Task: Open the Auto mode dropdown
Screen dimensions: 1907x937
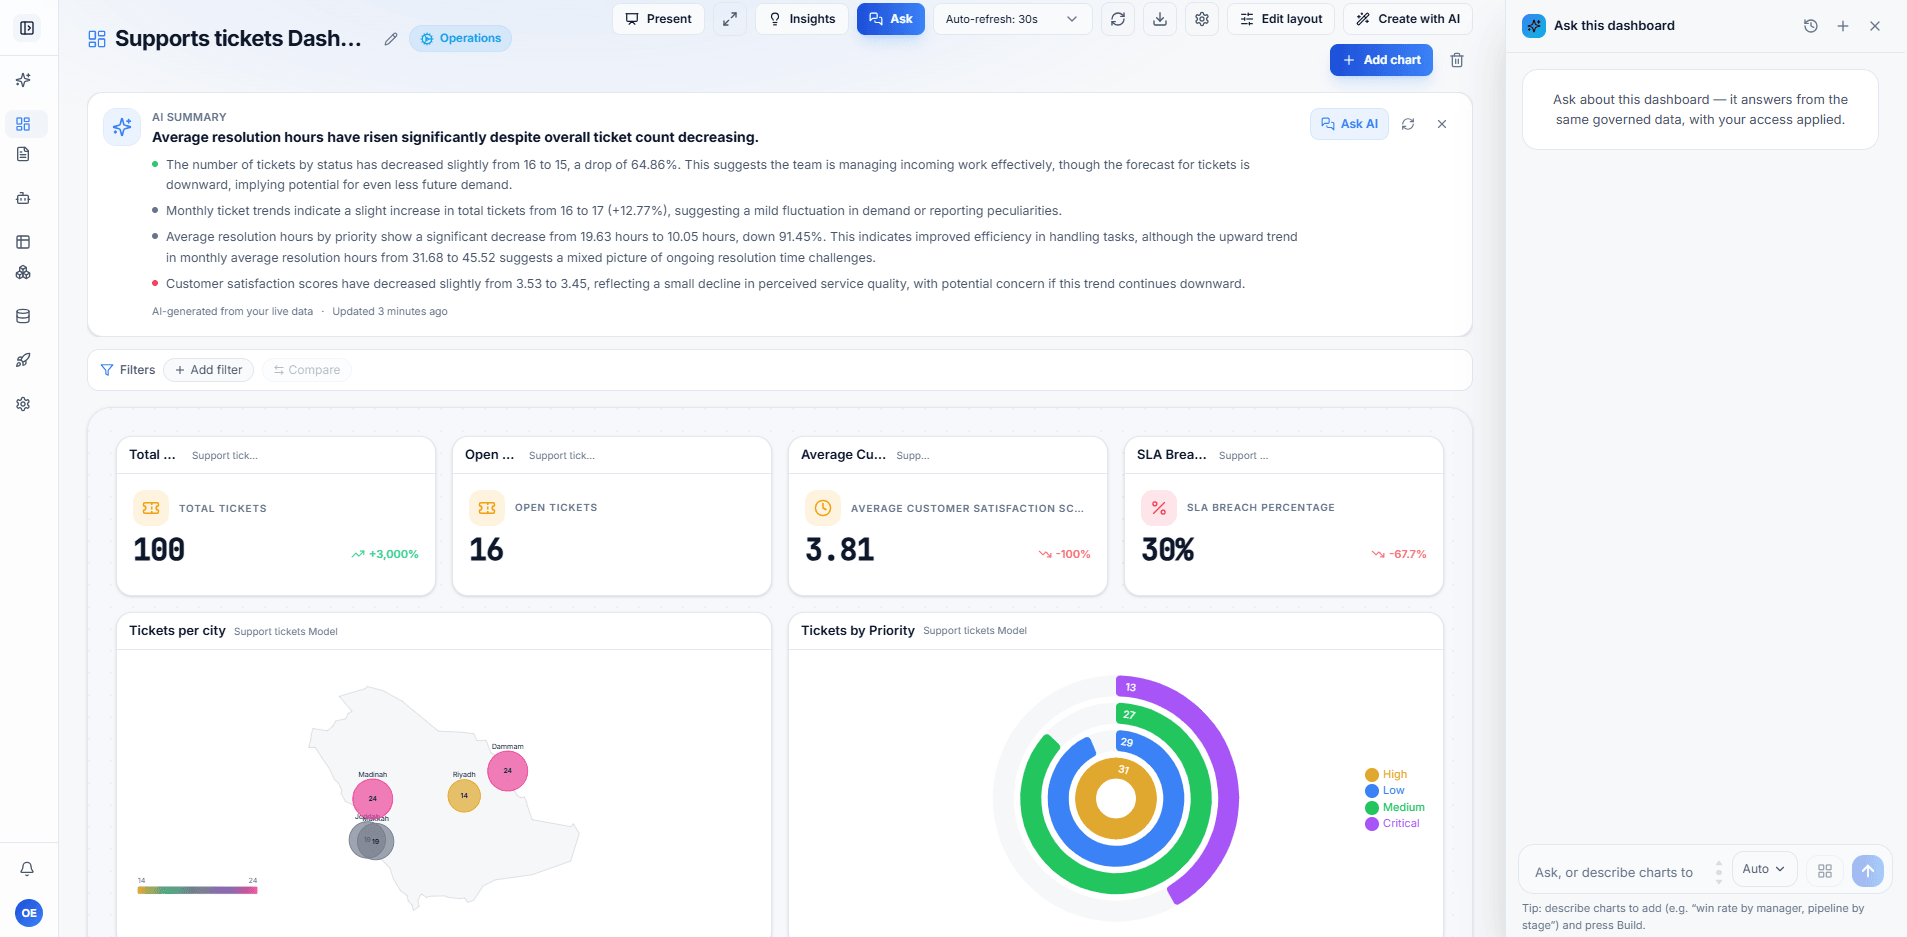Action: tap(1764, 869)
